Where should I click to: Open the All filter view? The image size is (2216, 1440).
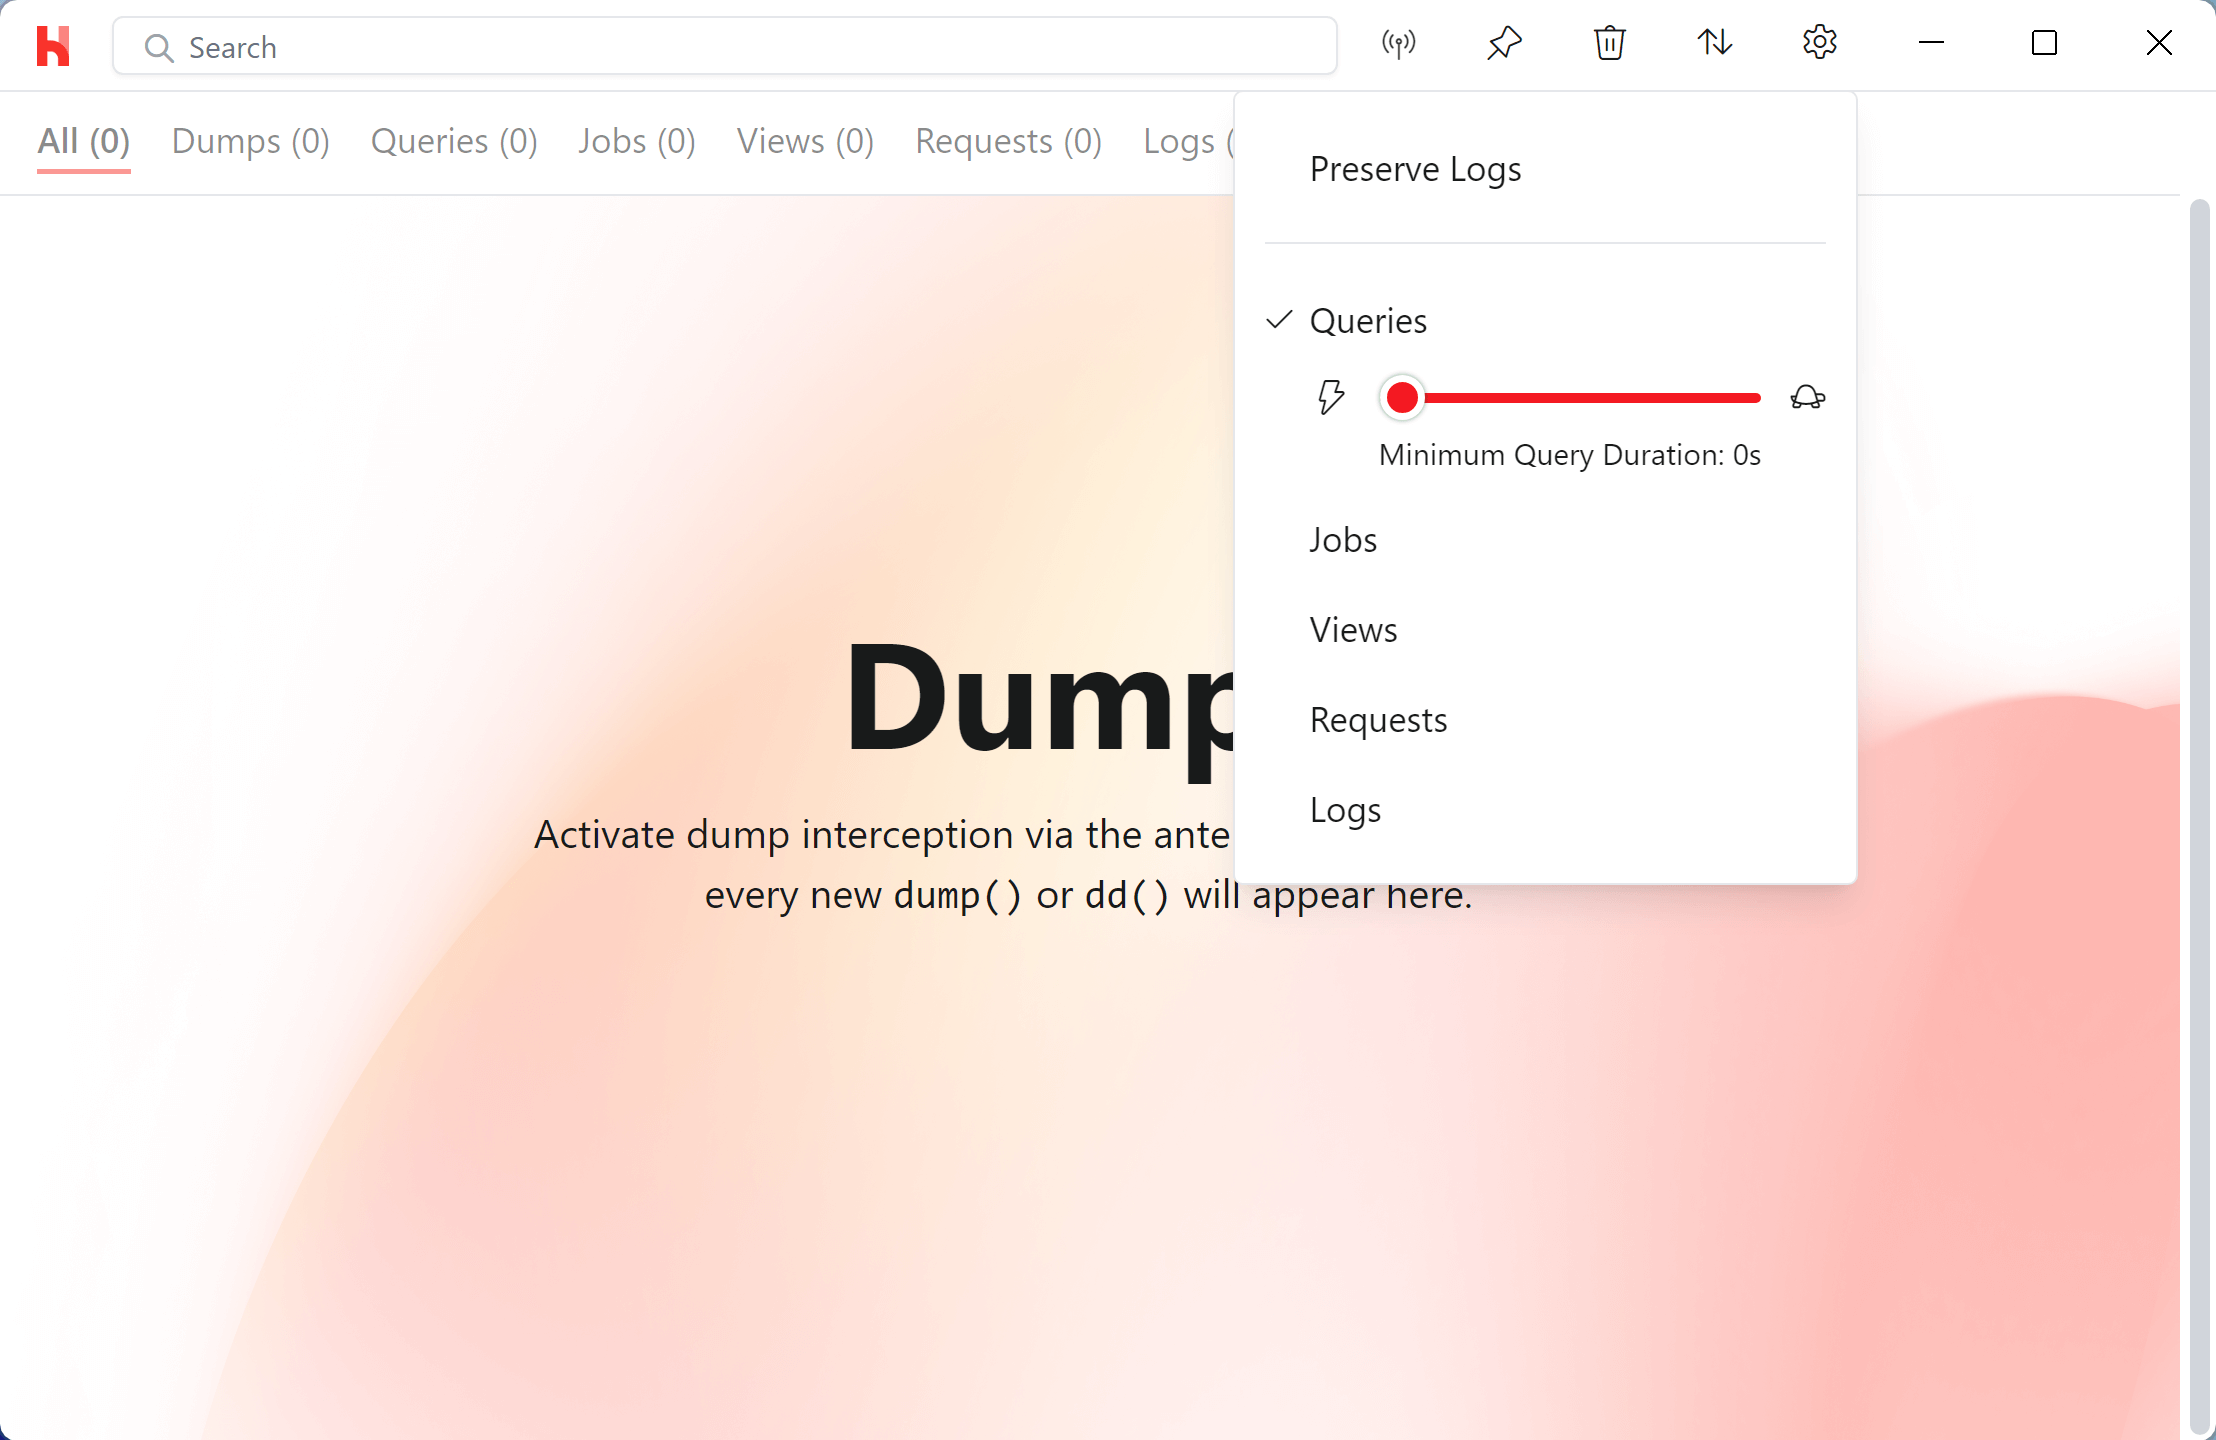(84, 141)
